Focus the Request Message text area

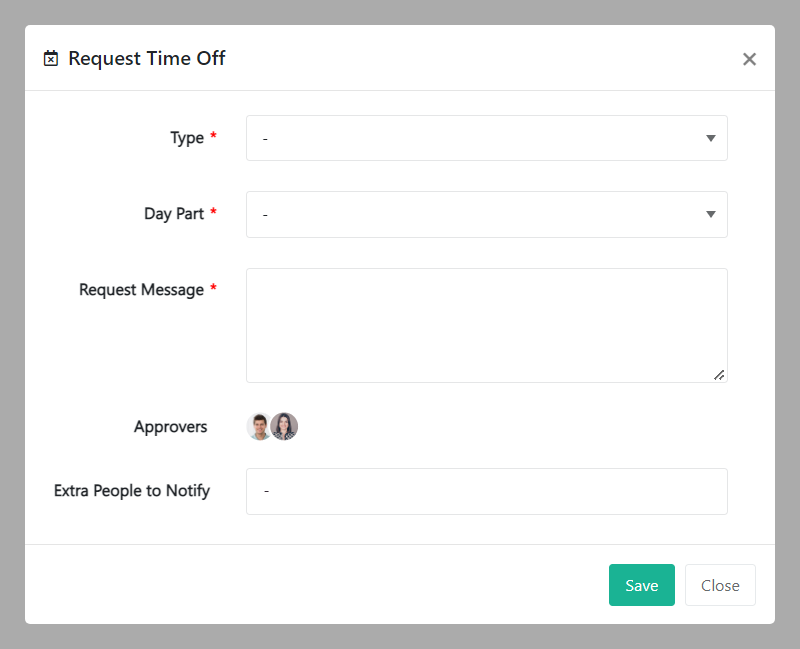point(486,325)
